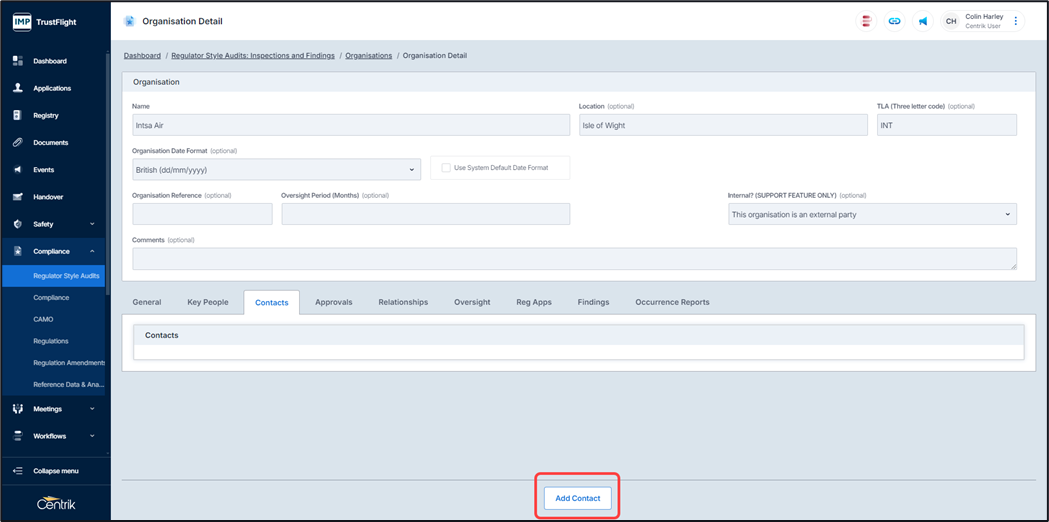1049x522 pixels.
Task: Follow the Organisations breadcrumb link
Action: [x=368, y=56]
